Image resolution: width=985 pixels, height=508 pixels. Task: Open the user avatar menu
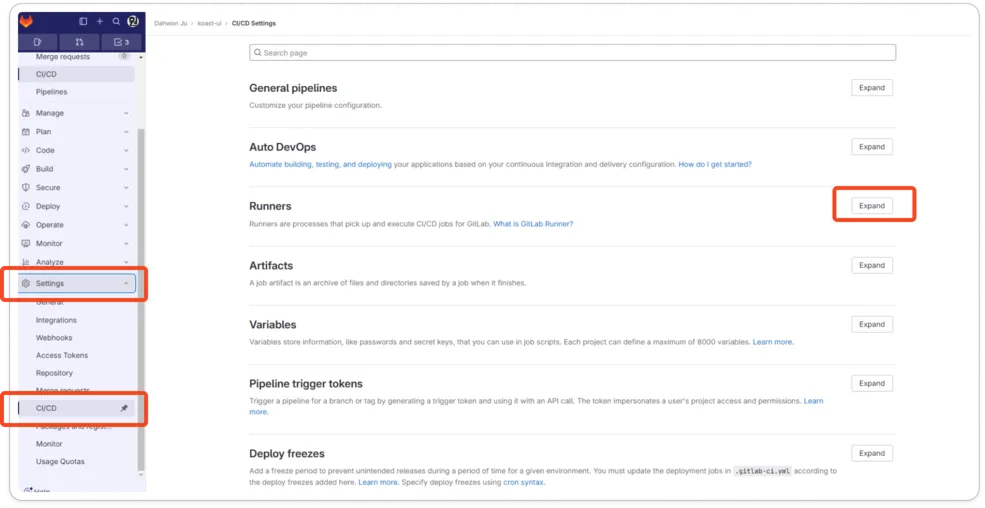pyautogui.click(x=132, y=21)
